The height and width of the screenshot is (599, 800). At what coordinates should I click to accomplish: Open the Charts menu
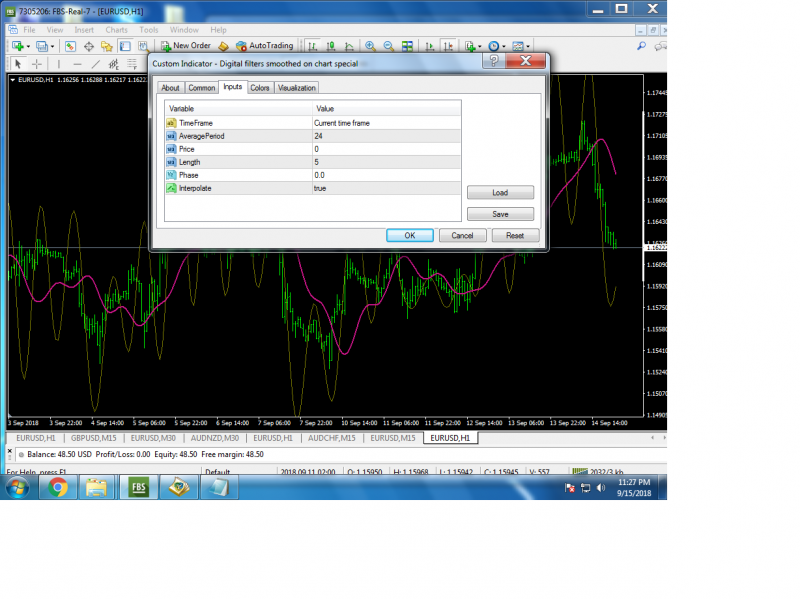point(116,30)
